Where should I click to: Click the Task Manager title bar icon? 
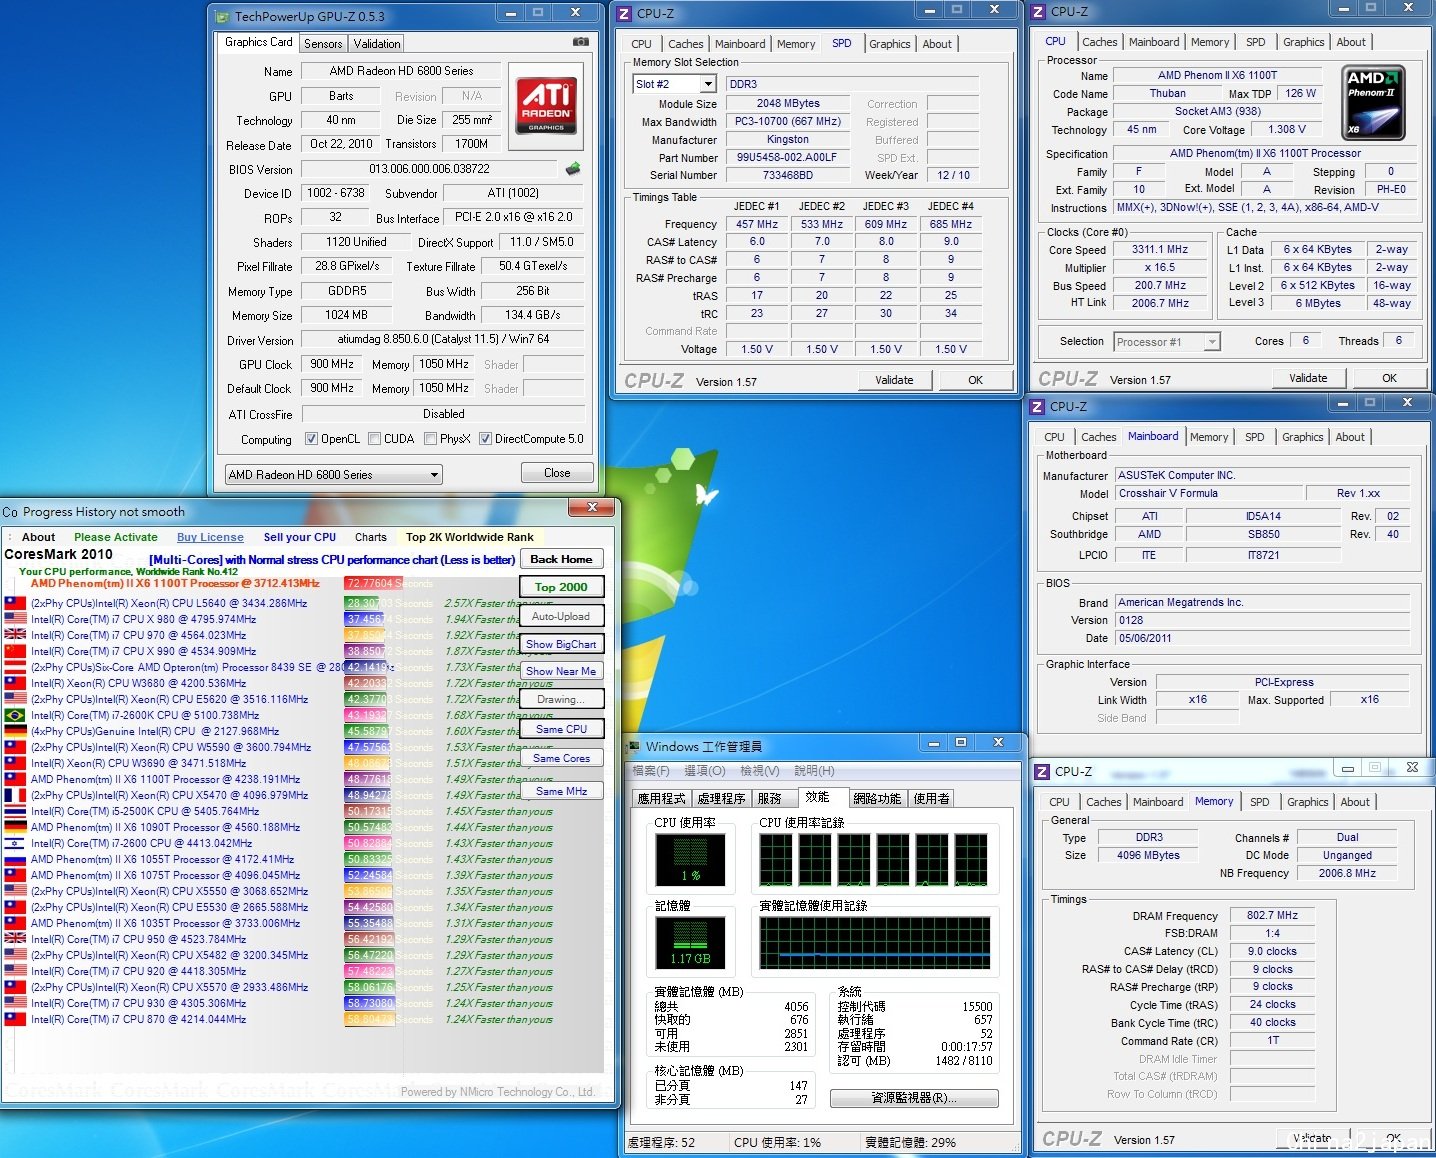[633, 746]
